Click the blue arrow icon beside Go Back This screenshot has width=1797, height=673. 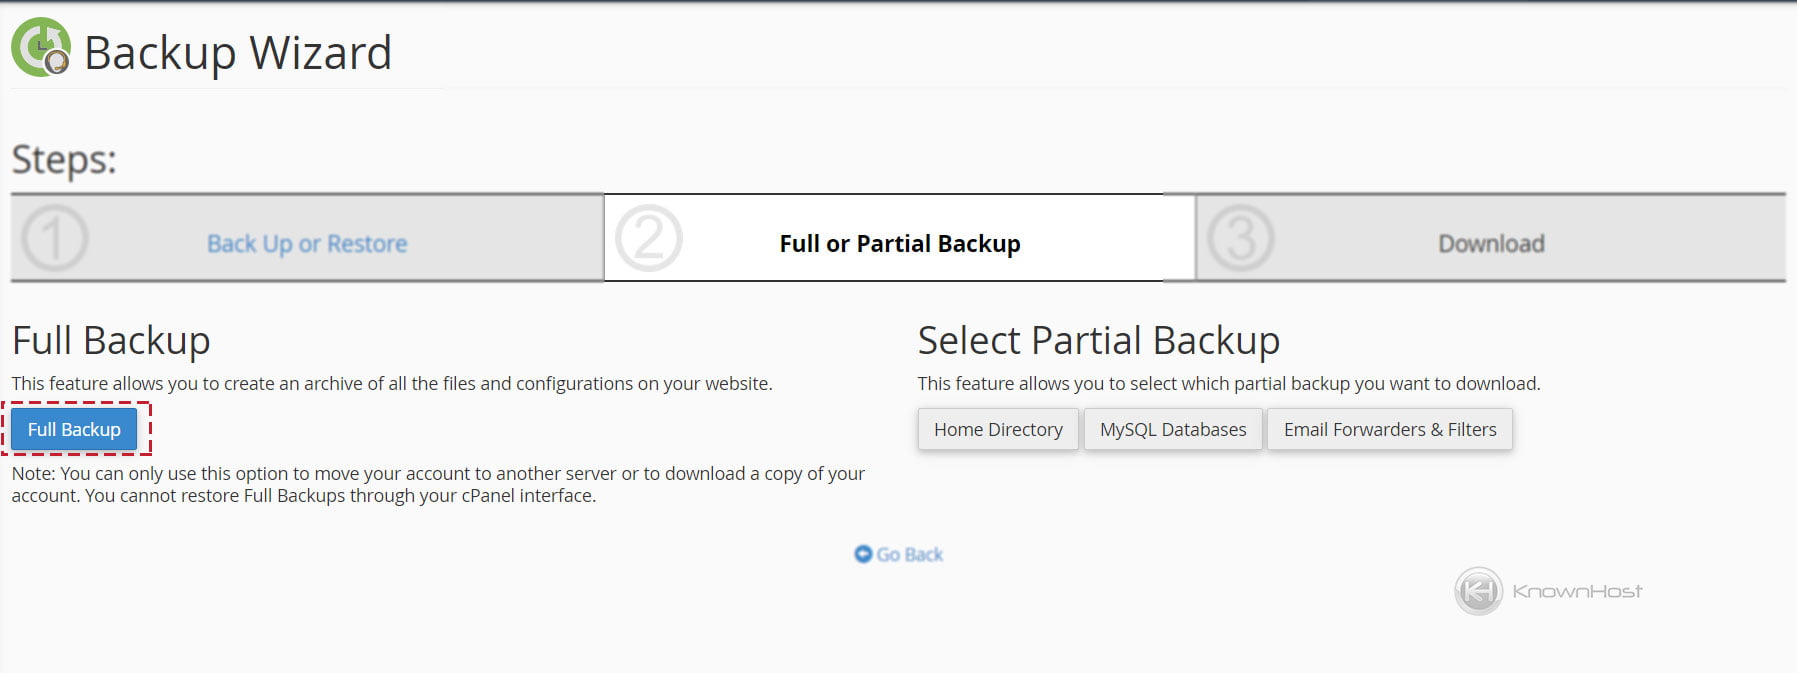[864, 553]
